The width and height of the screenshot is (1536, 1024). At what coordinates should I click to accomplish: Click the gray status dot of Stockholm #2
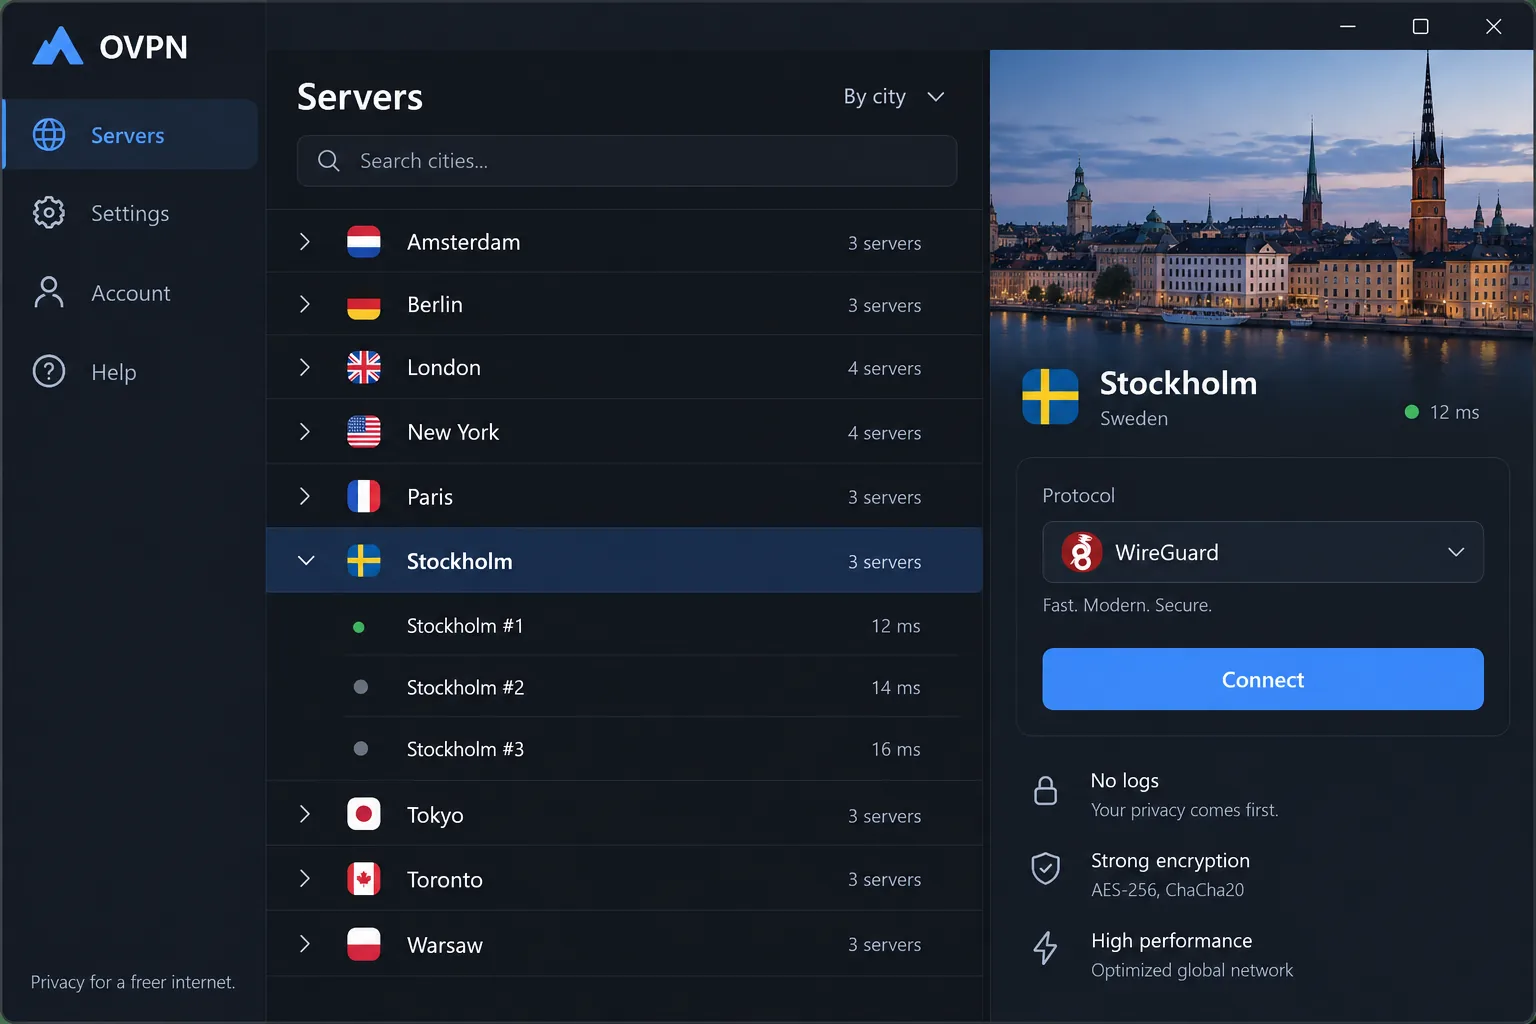click(x=361, y=687)
